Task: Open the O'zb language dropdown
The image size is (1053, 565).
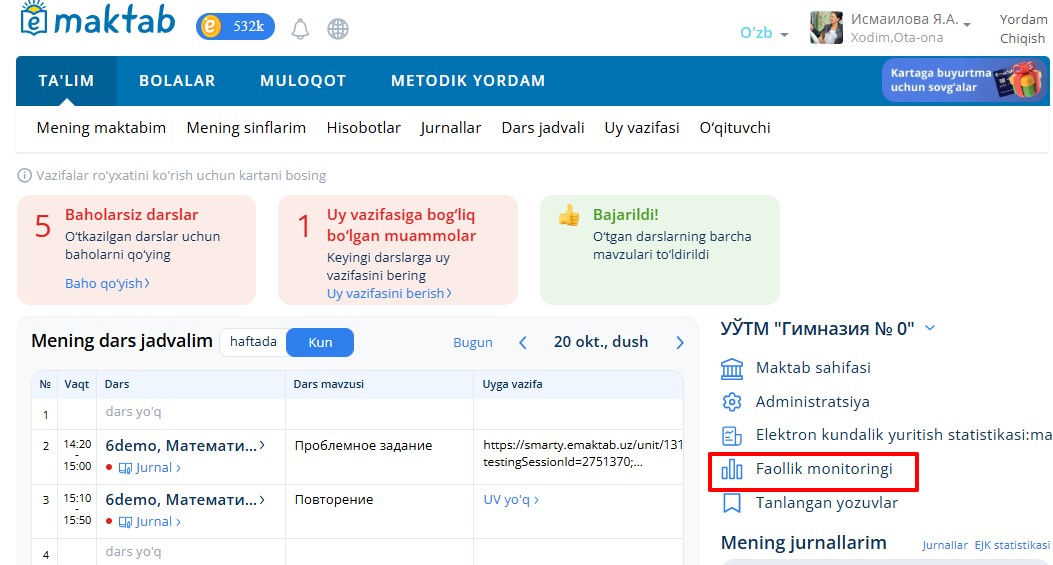Action: point(764,33)
